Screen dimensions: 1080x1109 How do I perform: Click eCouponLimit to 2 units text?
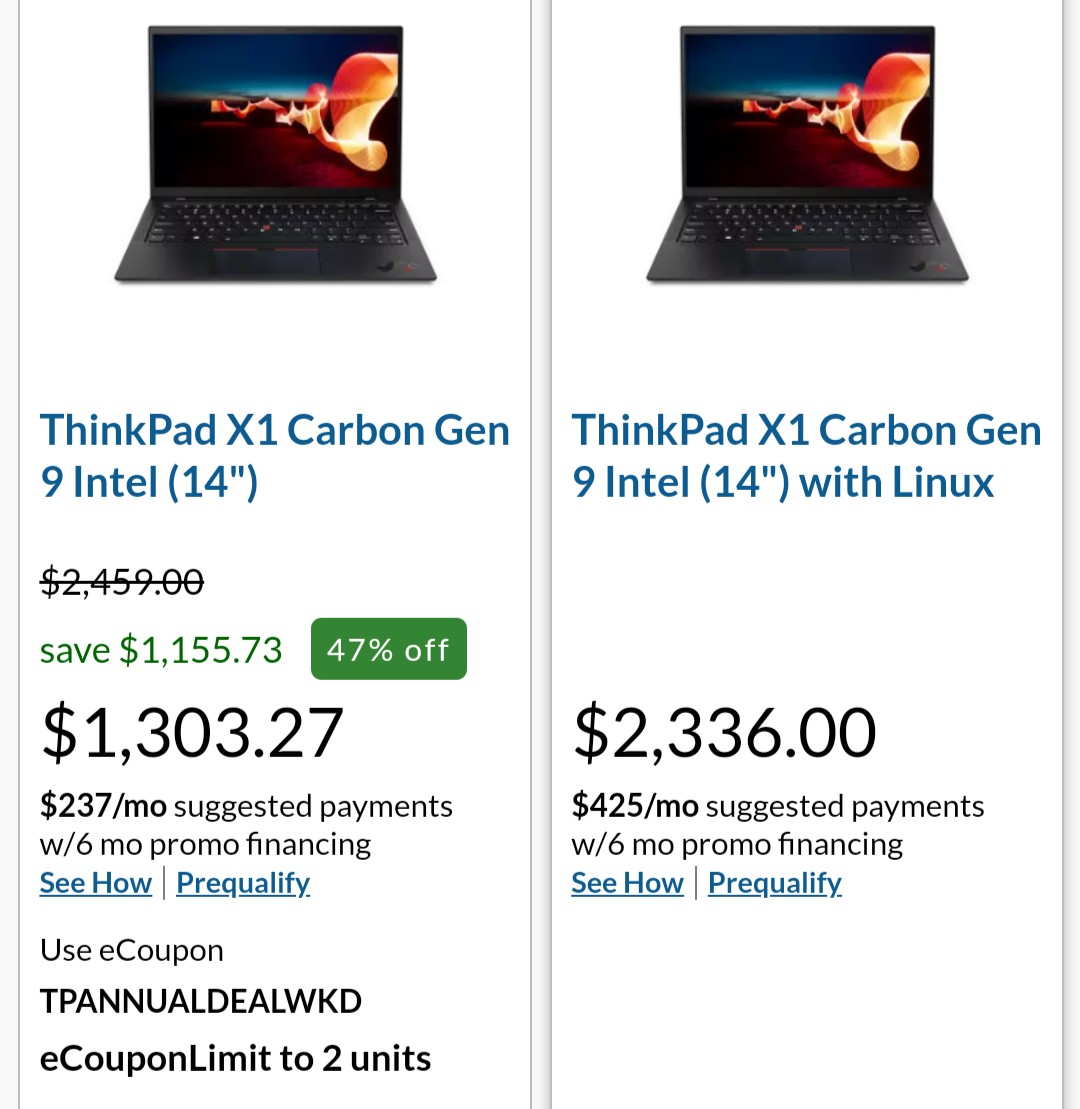point(235,1058)
